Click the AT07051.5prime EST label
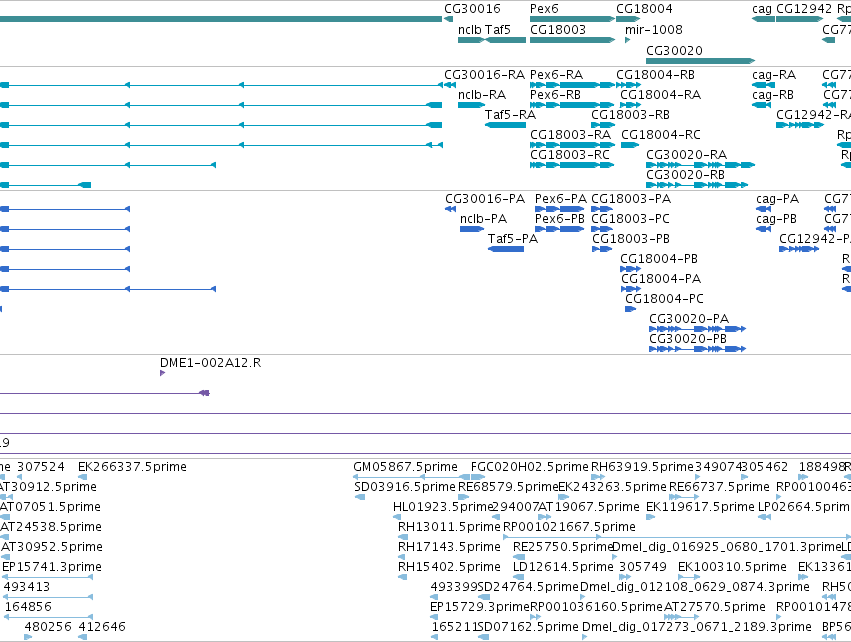This screenshot has width=851, height=642. click(50, 507)
